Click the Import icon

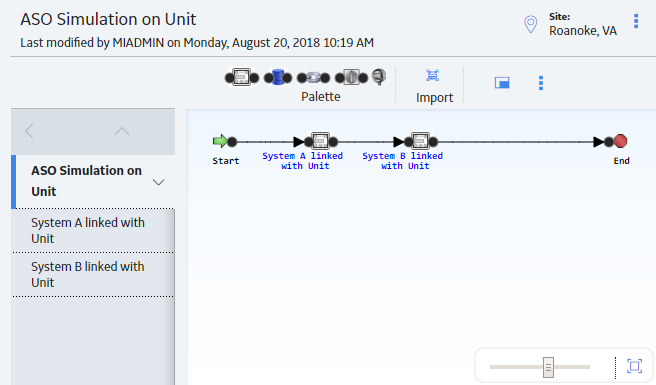point(433,75)
